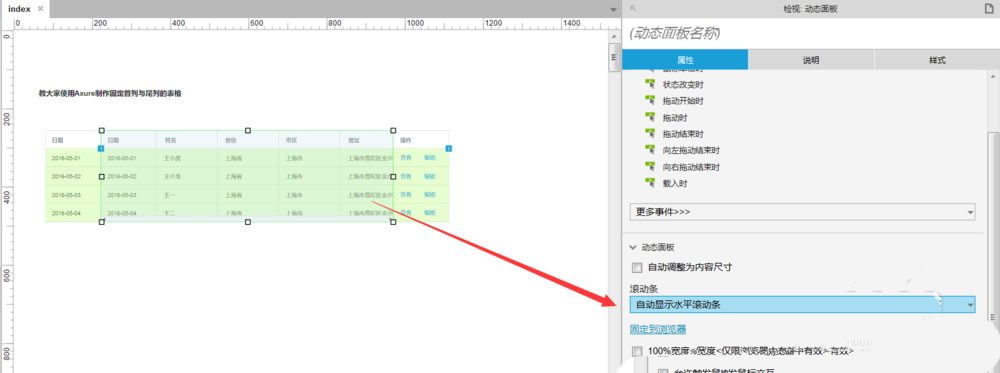Image resolution: width=1000 pixels, height=373 pixels.
Task: Click the 市区 column header
Action: pyautogui.click(x=291, y=140)
